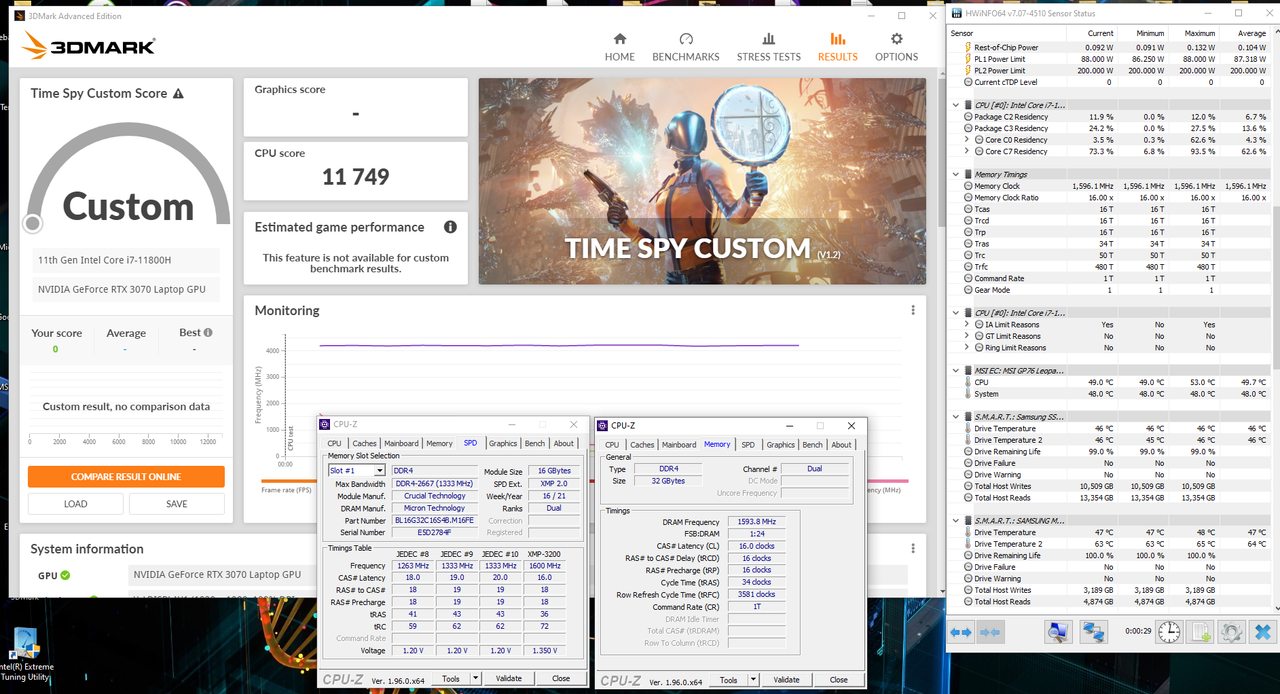Expand Core C0 Residency row
The width and height of the screenshot is (1280, 694).
point(967,140)
